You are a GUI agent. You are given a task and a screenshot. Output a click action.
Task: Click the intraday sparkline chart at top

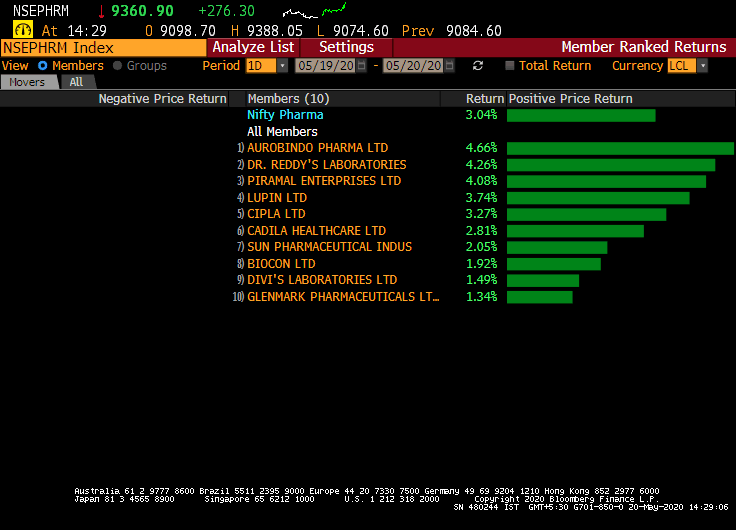tap(318, 12)
